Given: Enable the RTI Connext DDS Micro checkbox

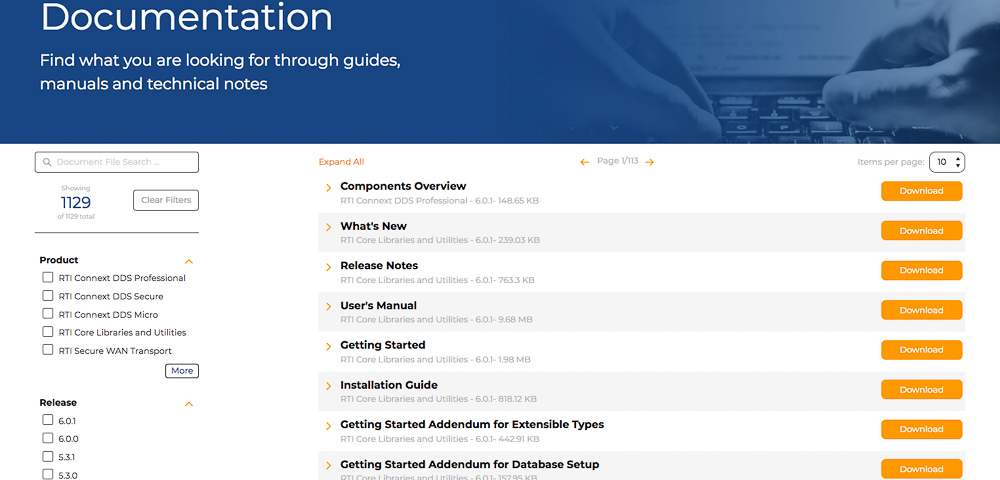Looking at the screenshot, I should tap(47, 314).
